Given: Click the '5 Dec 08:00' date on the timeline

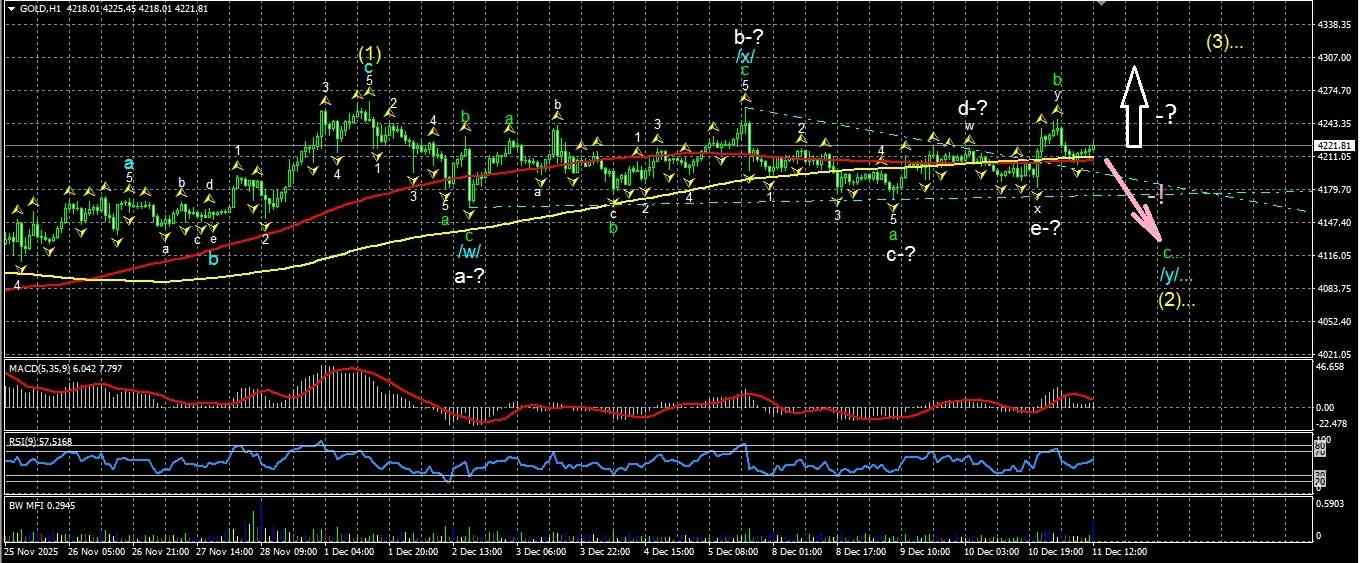Looking at the screenshot, I should 738,551.
